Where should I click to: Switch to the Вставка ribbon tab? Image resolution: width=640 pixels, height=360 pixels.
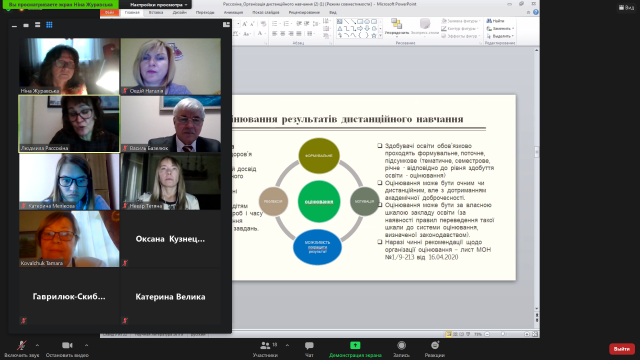(x=156, y=13)
